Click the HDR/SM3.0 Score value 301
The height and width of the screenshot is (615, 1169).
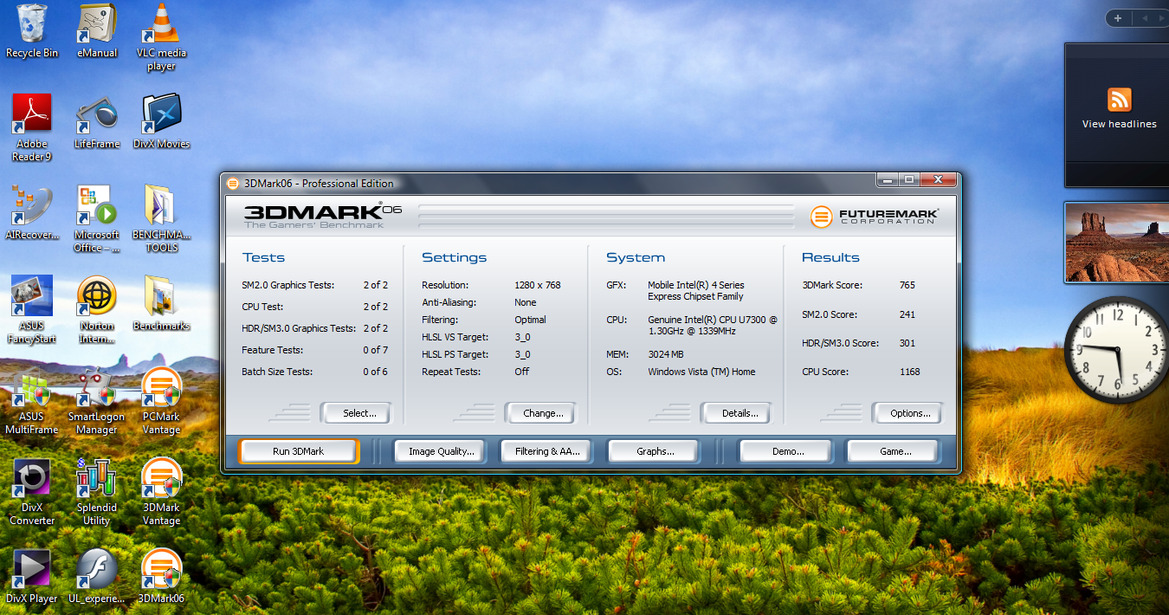(907, 344)
